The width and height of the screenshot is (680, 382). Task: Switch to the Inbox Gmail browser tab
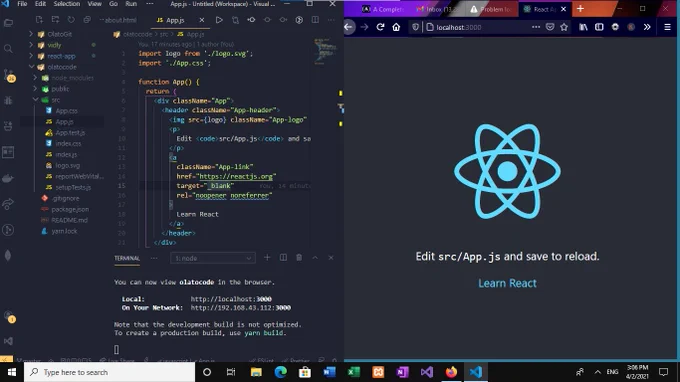[439, 9]
